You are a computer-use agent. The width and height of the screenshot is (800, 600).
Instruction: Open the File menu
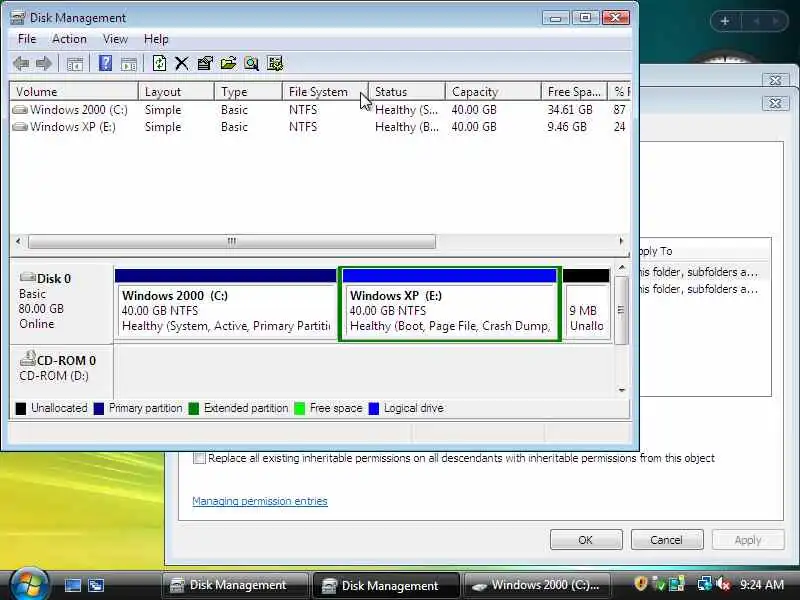click(27, 39)
